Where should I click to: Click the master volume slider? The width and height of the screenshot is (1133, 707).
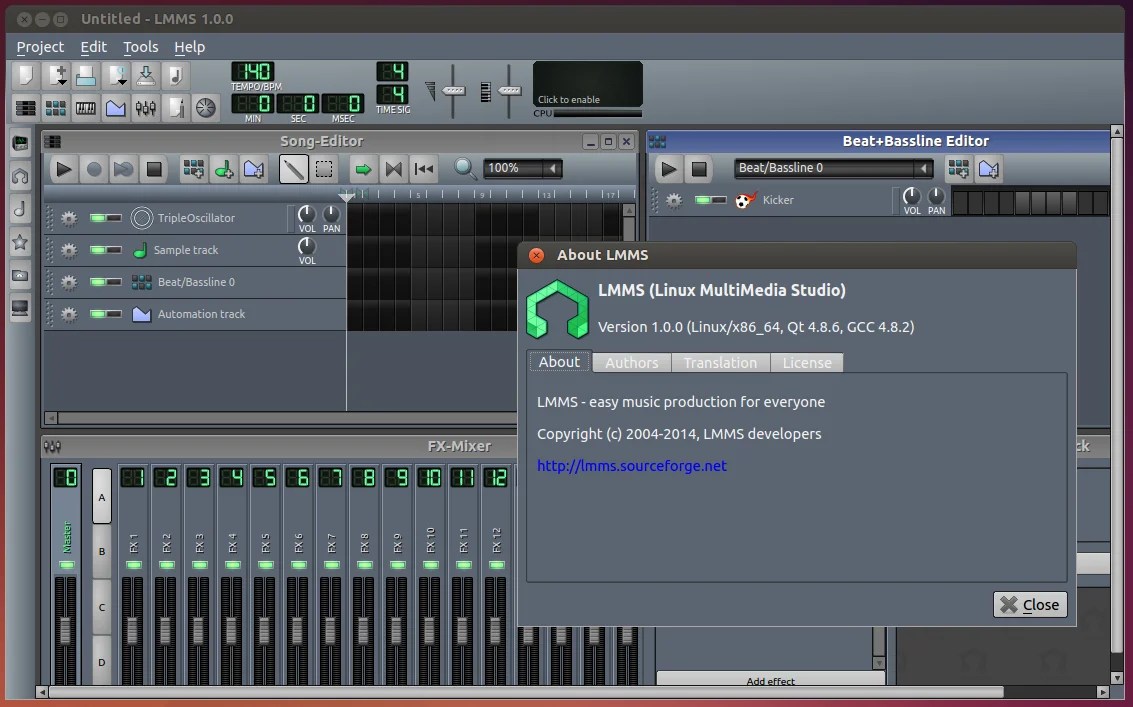[453, 90]
